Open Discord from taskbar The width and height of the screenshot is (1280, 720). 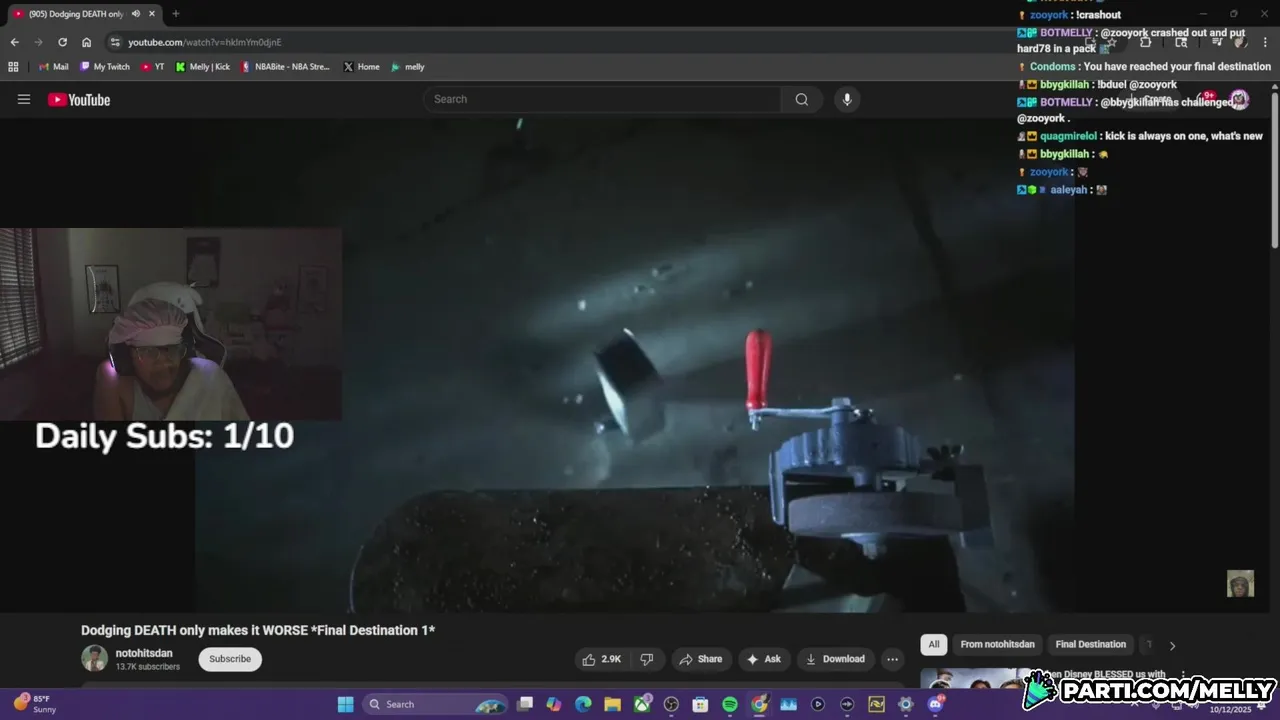pyautogui.click(x=935, y=704)
